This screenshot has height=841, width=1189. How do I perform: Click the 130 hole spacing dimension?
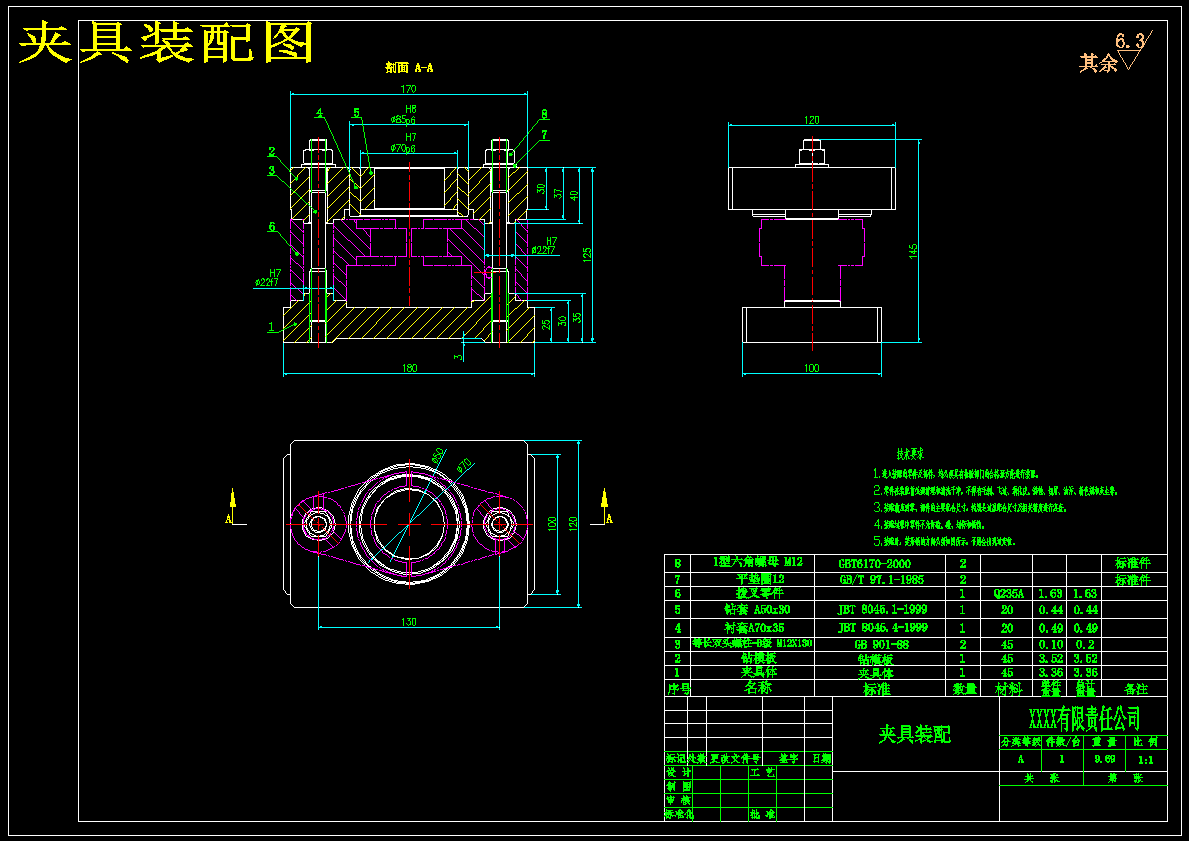[x=409, y=622]
